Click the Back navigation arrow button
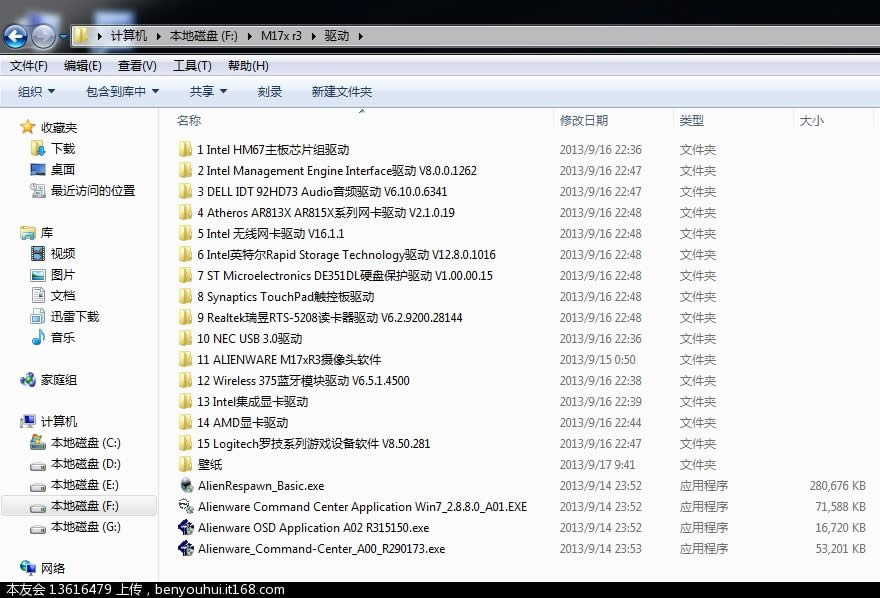880x598 pixels. (x=16, y=37)
